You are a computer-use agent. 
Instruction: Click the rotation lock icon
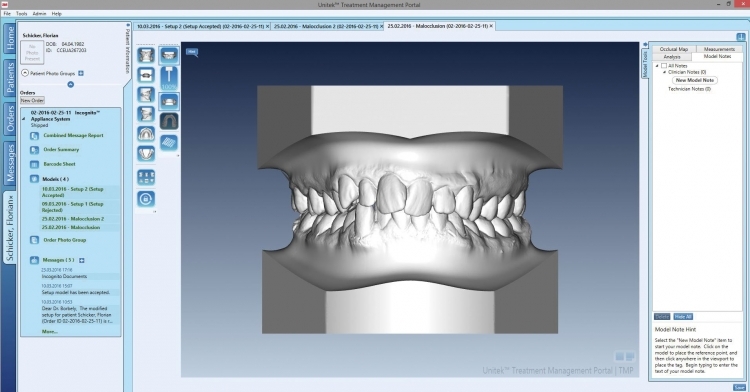146,198
